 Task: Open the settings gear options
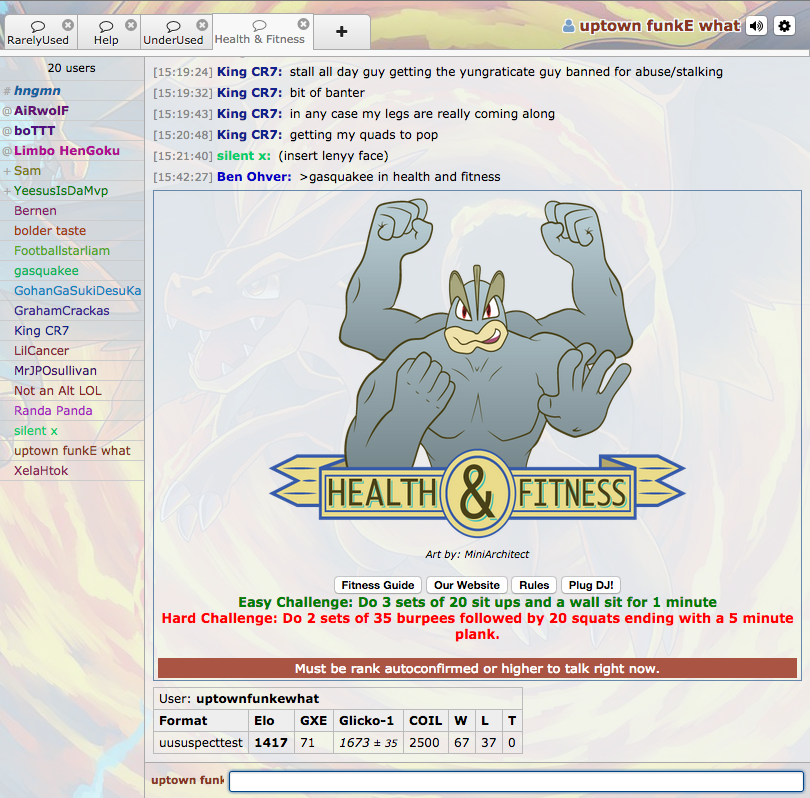784,26
